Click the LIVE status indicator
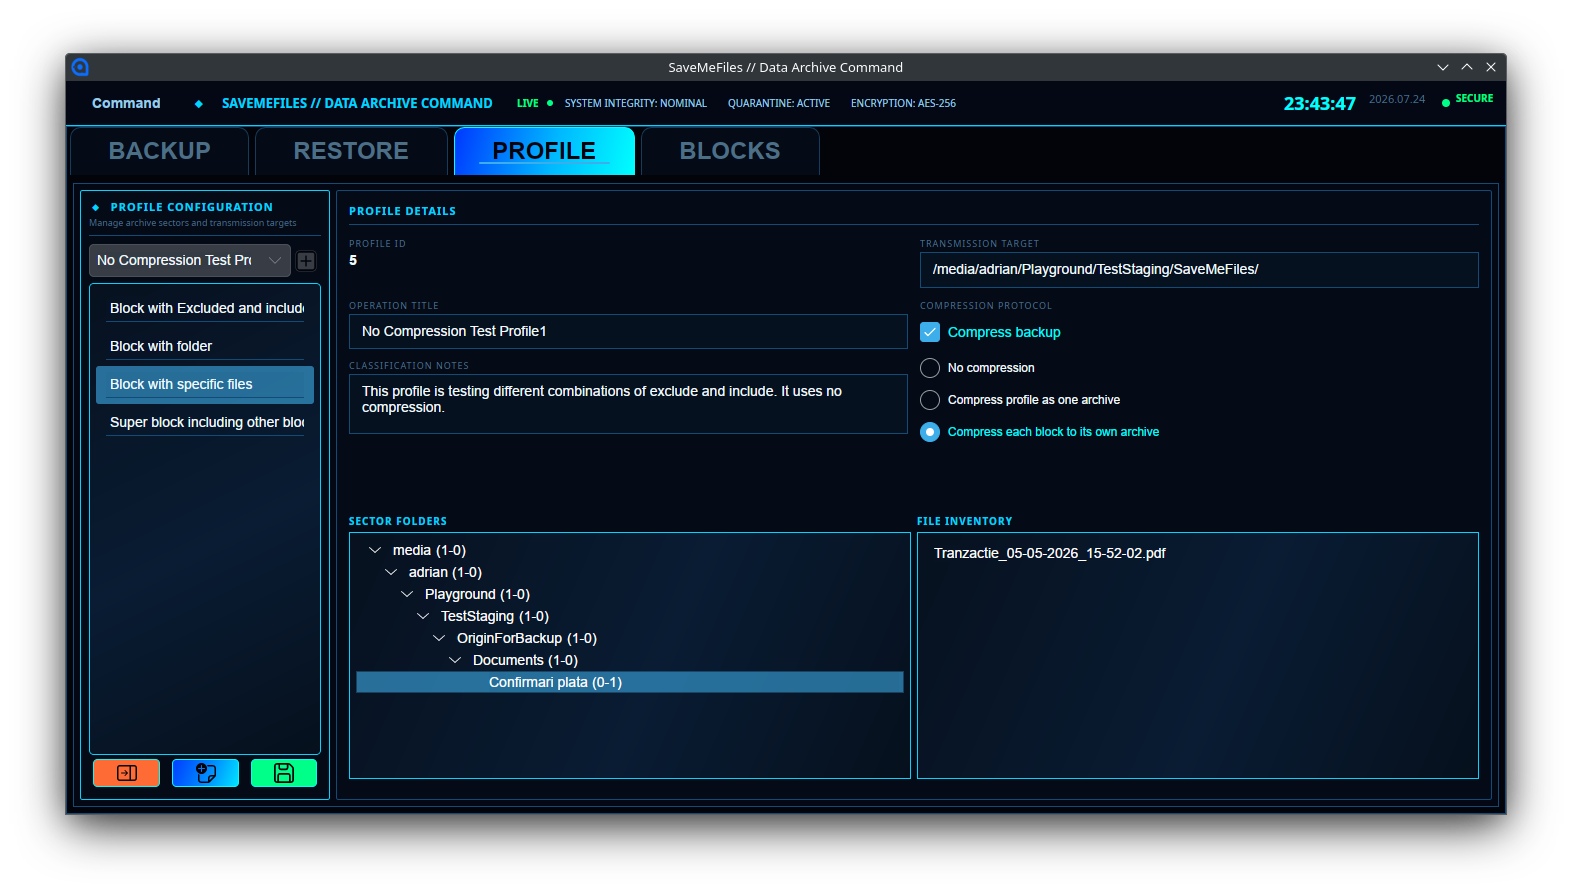Image resolution: width=1573 pixels, height=893 pixels. point(534,103)
